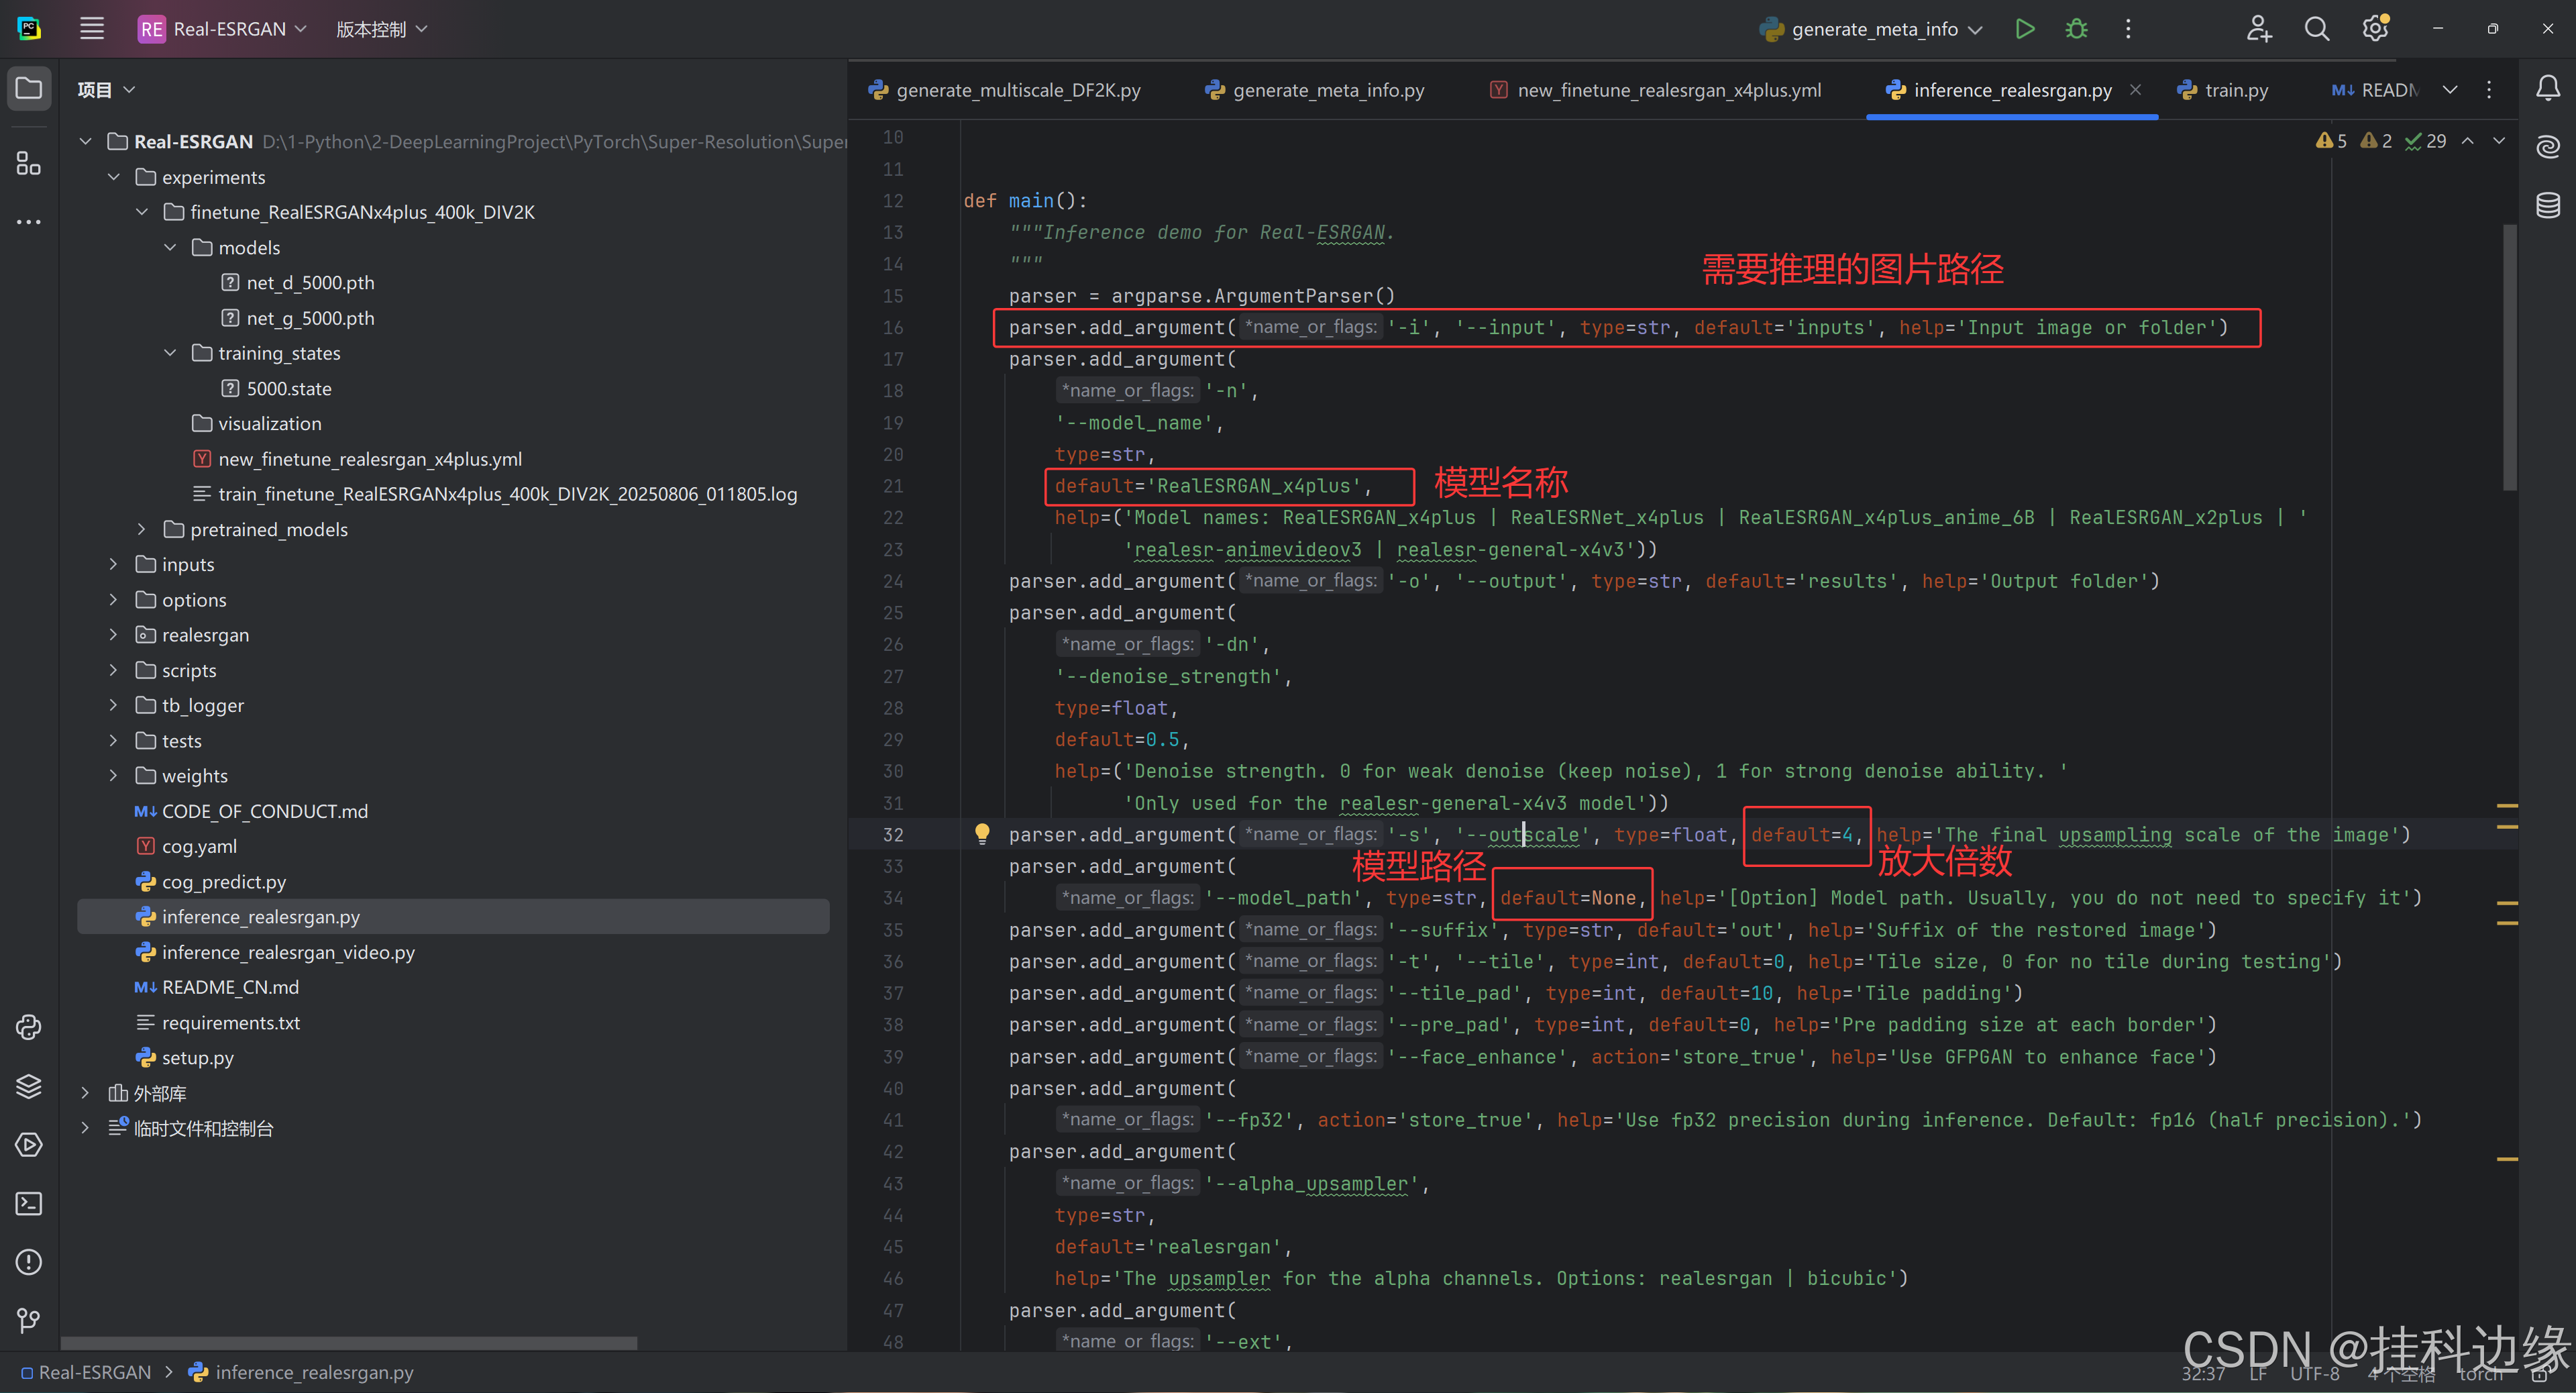Click the Debug bug icon
Screen dimensions: 2576x1393
[2076, 29]
